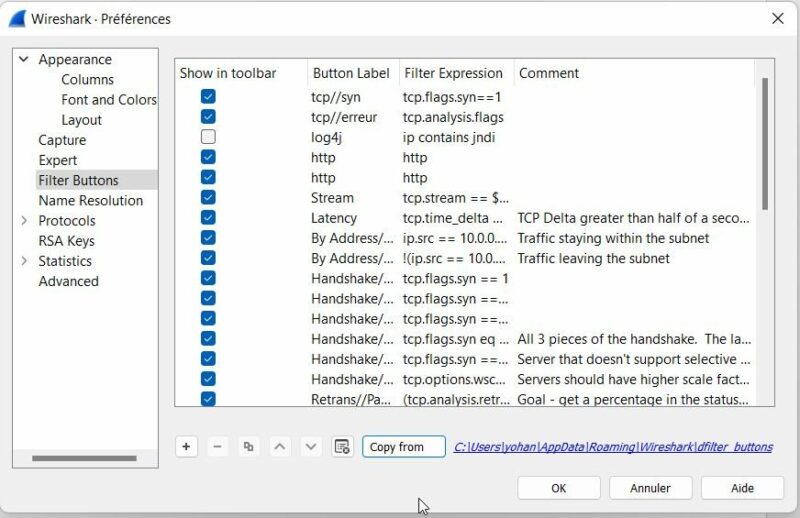Select the 'All 3 pieces of the handshake' comment

[x=634, y=339]
